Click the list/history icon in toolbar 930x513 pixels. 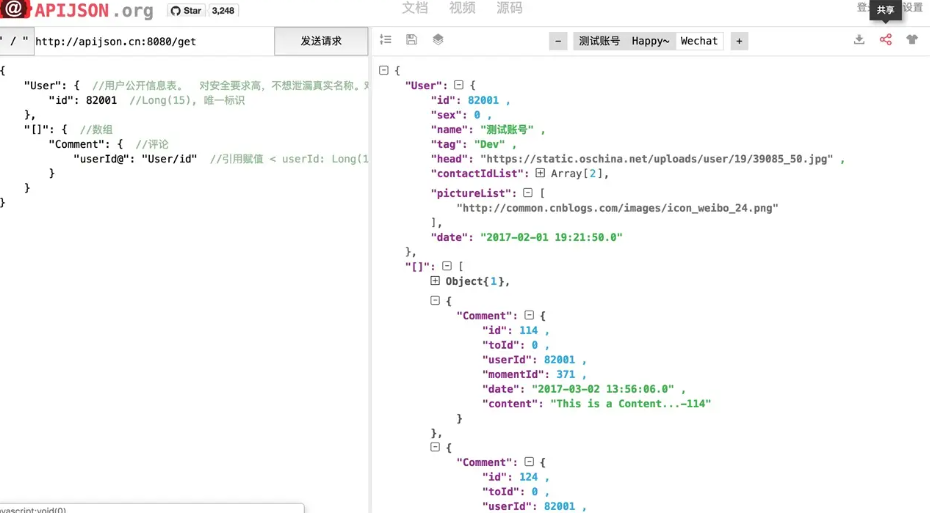click(386, 40)
